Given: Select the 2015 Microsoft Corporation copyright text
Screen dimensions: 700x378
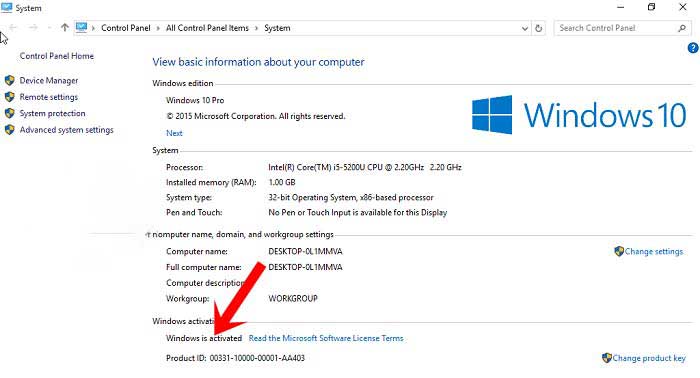Looking at the screenshot, I should (256, 116).
